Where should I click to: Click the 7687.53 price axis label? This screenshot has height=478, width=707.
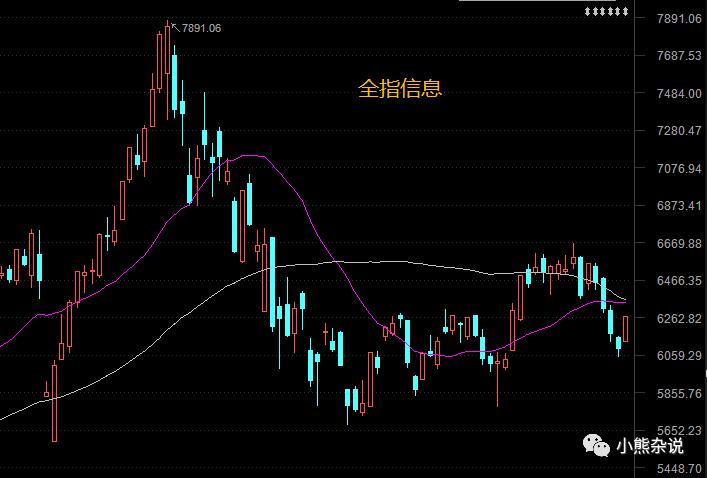tap(679, 56)
